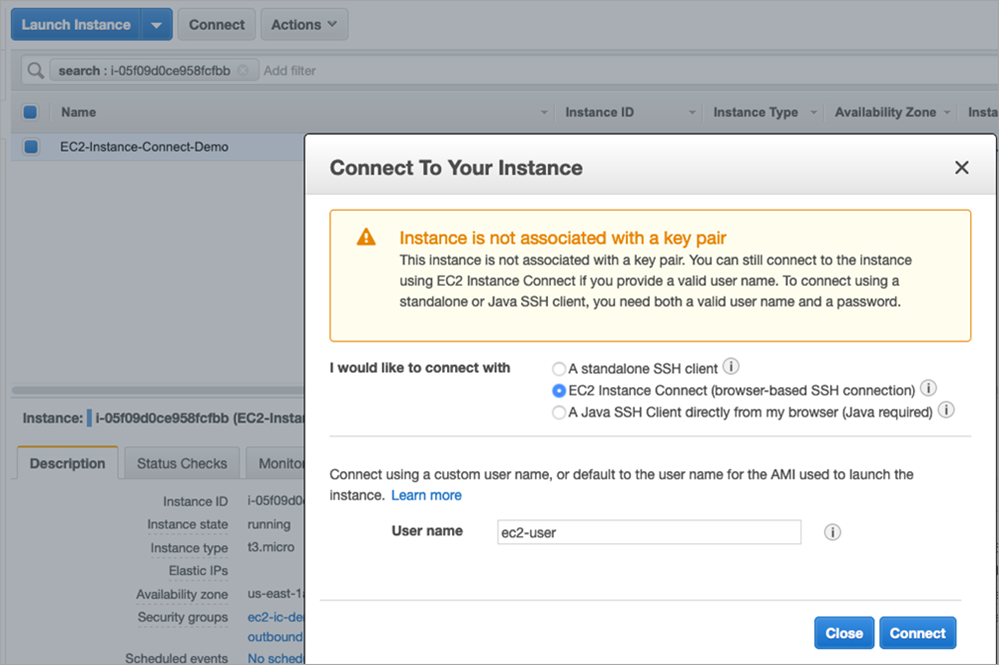The height and width of the screenshot is (665, 999).
Task: Click the Elastic IPs label
Action: [198, 571]
